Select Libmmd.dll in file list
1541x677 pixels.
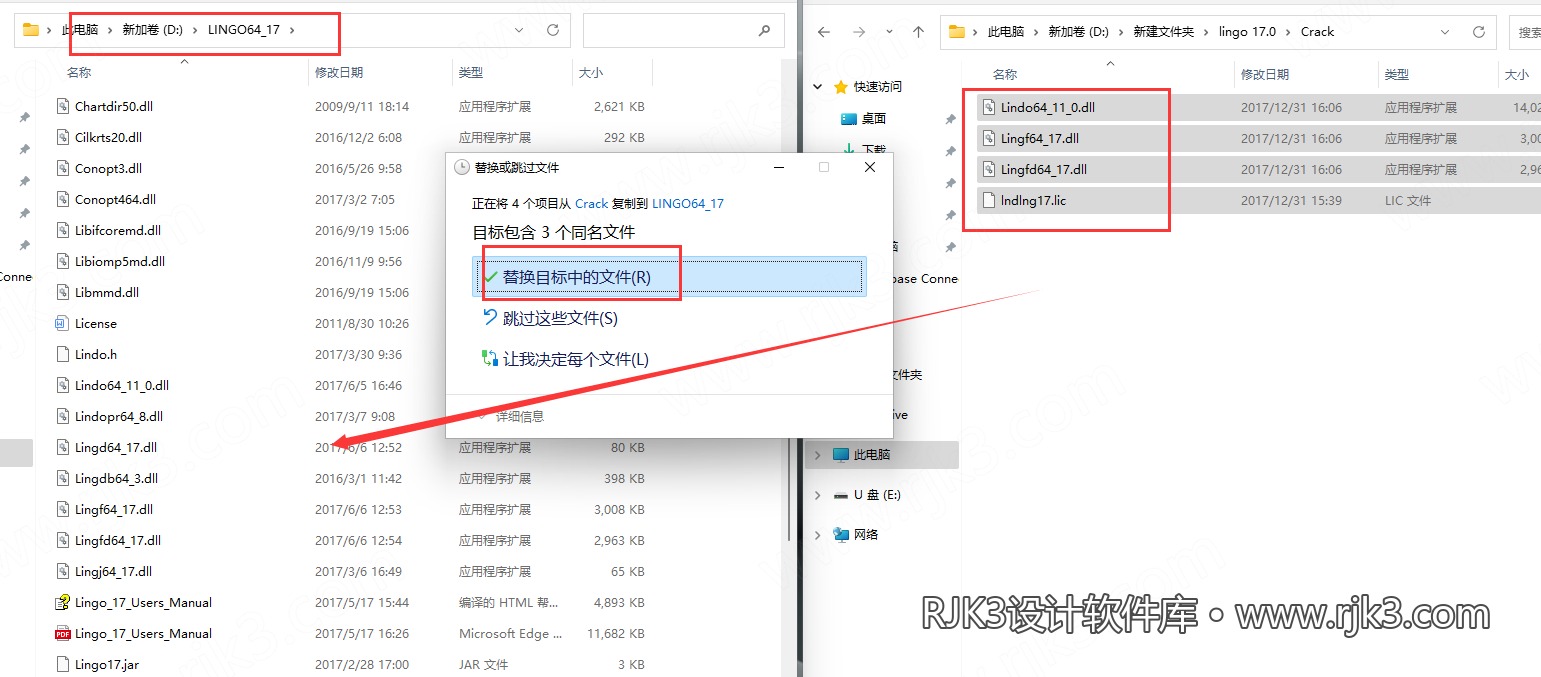107,292
